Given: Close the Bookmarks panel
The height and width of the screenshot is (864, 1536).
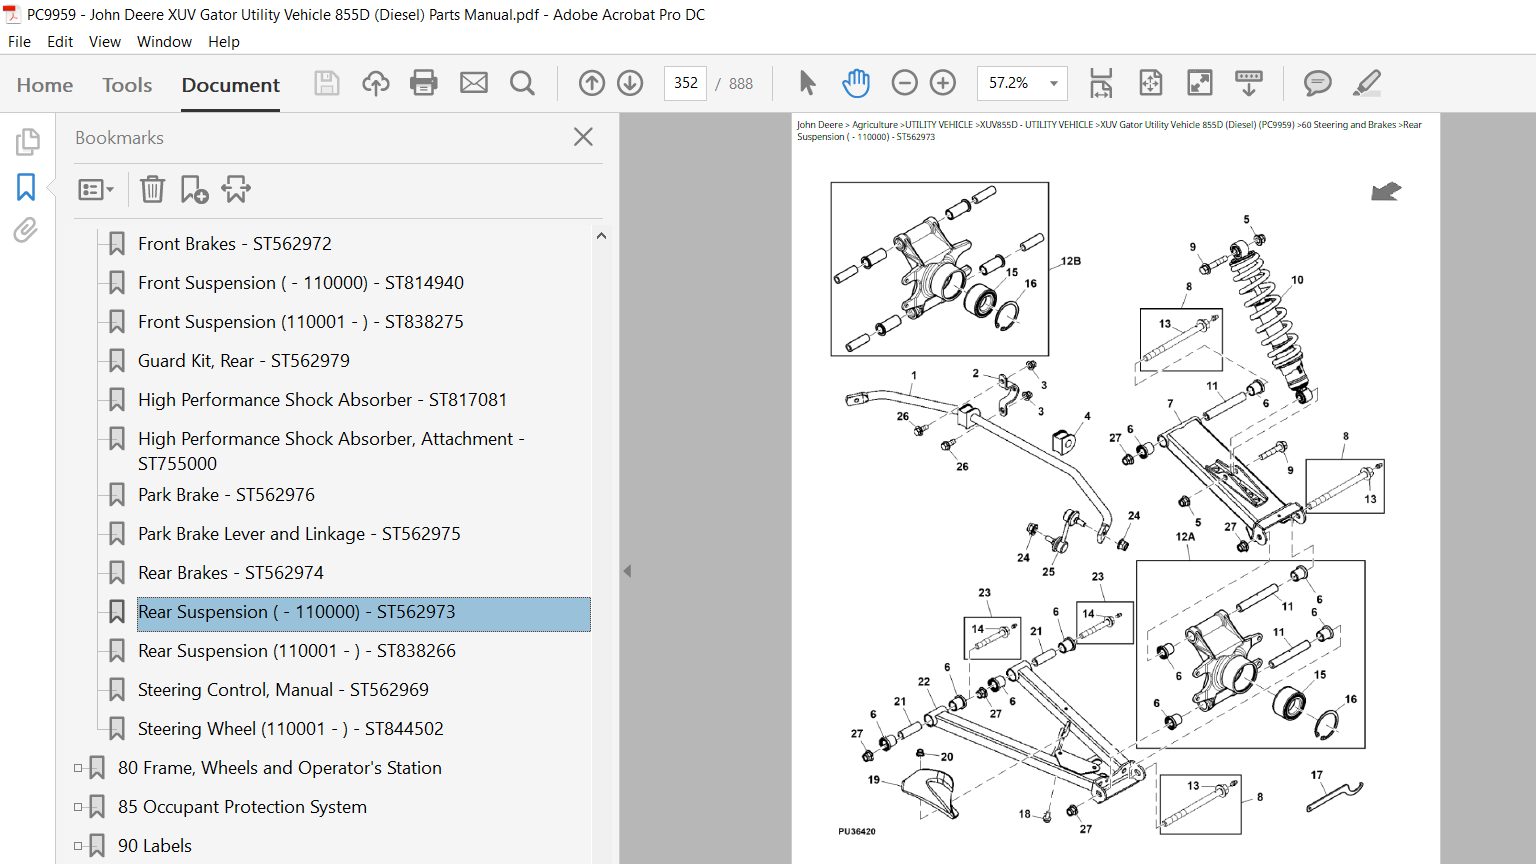Looking at the screenshot, I should (x=584, y=137).
